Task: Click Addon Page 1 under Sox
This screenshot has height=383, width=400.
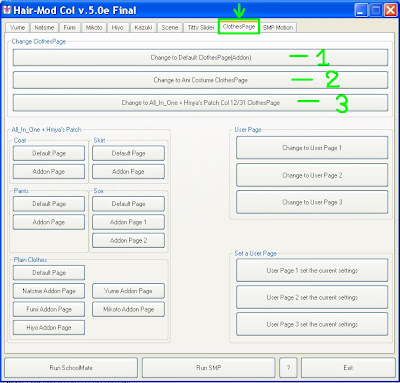Action: coord(128,222)
